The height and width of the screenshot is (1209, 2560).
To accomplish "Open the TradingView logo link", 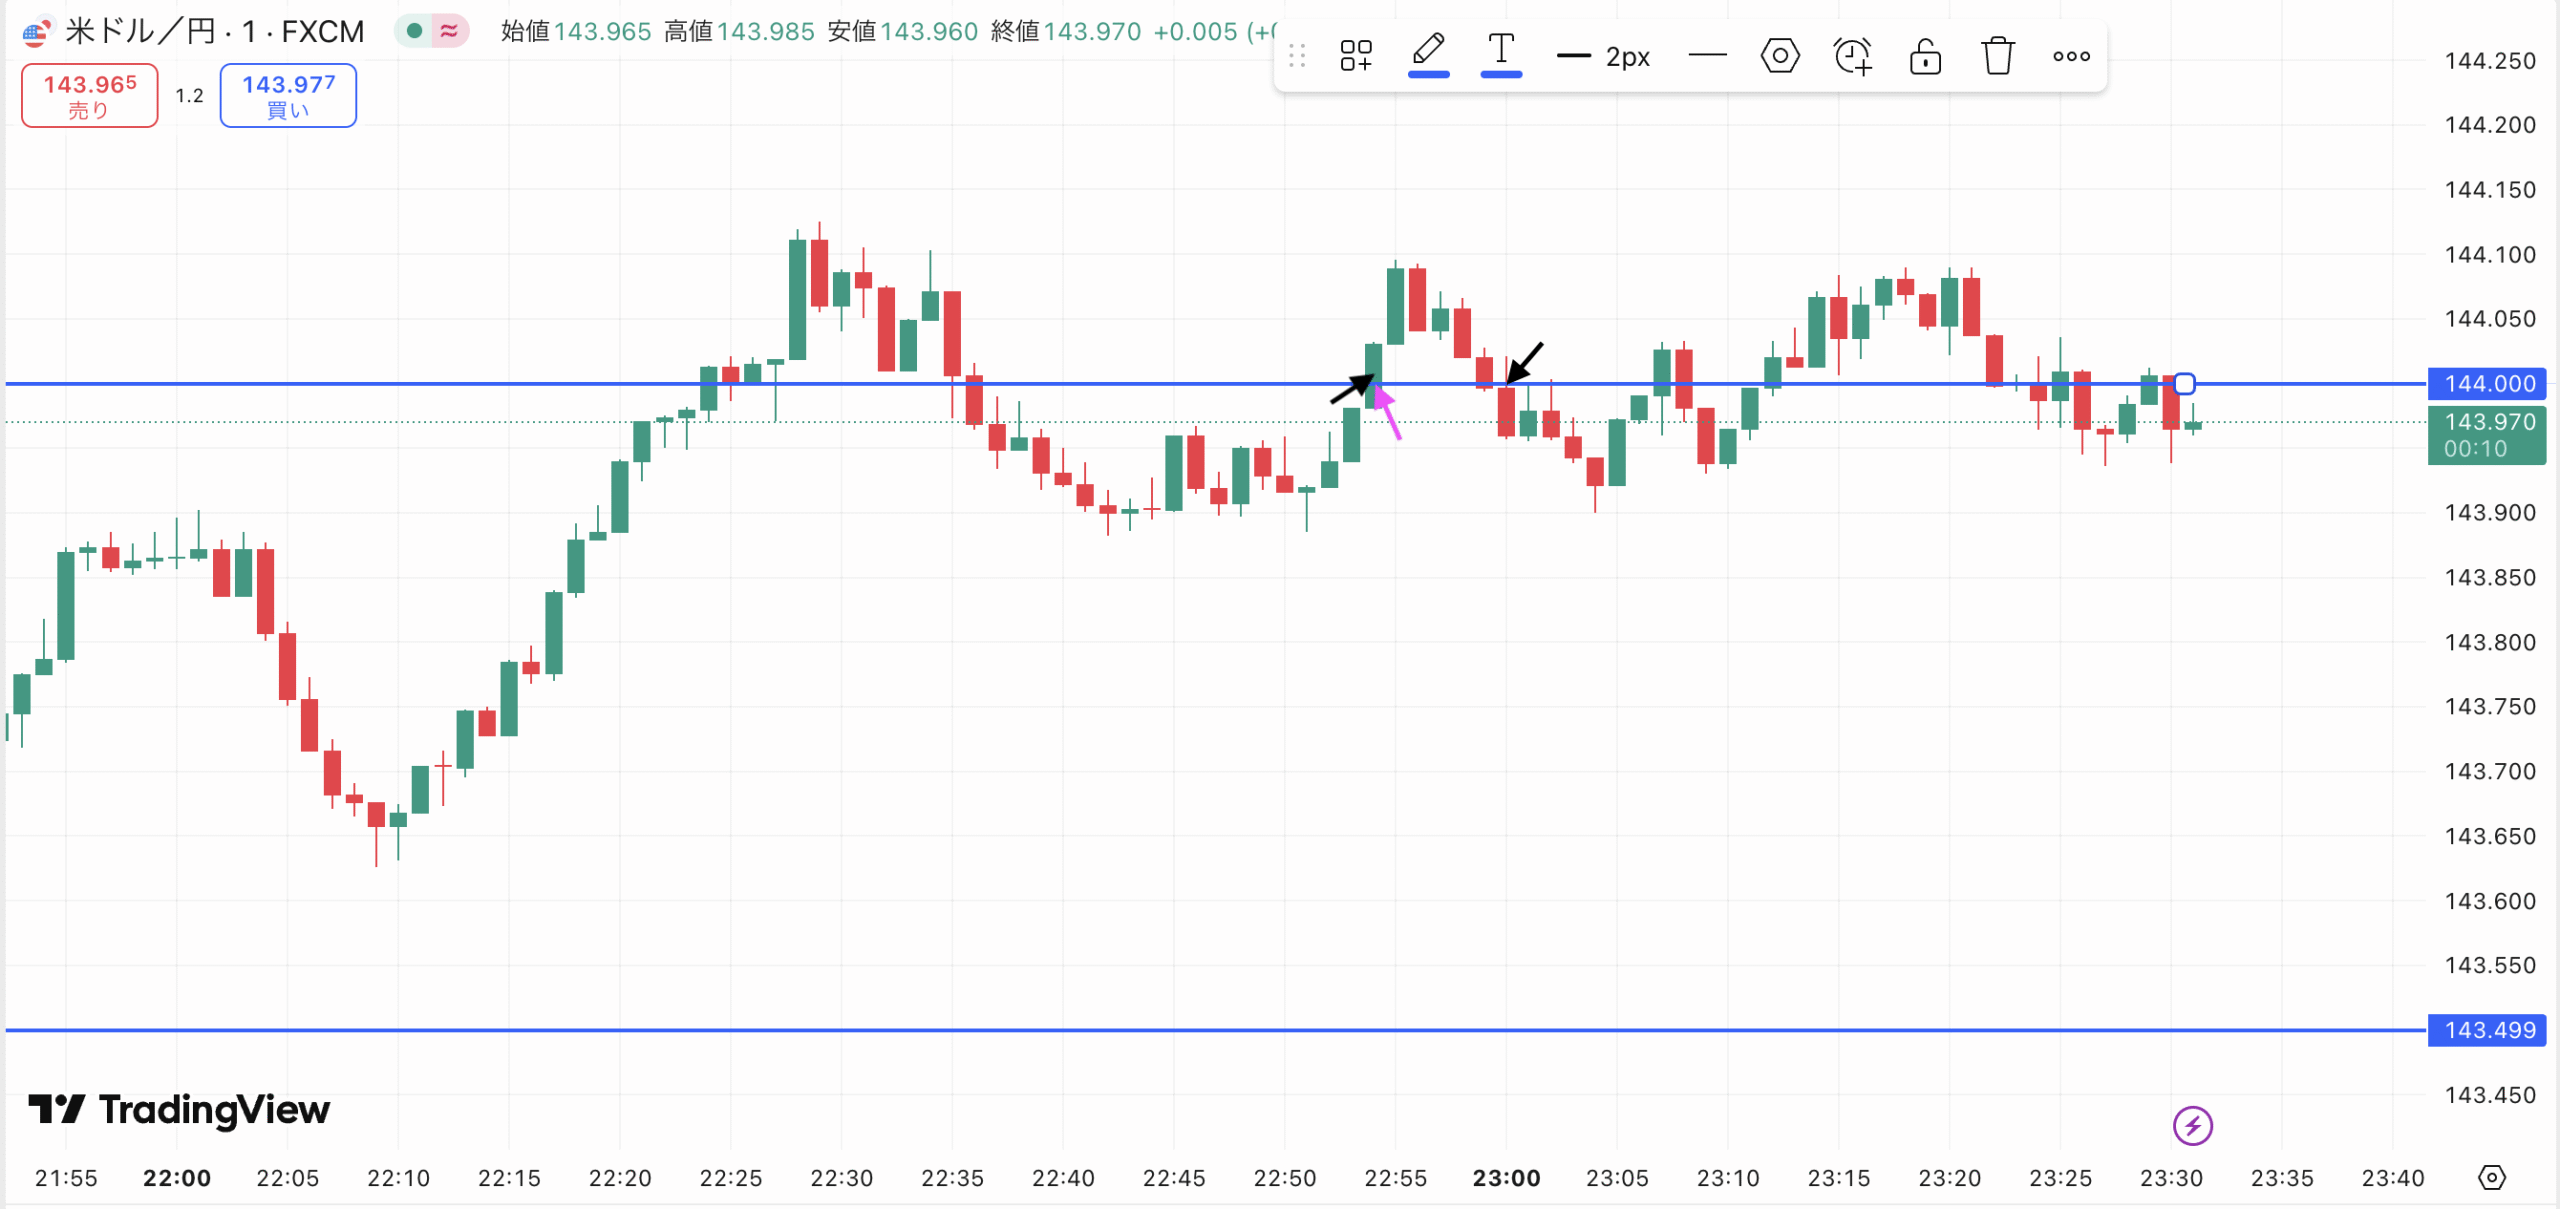I will (x=180, y=1109).
